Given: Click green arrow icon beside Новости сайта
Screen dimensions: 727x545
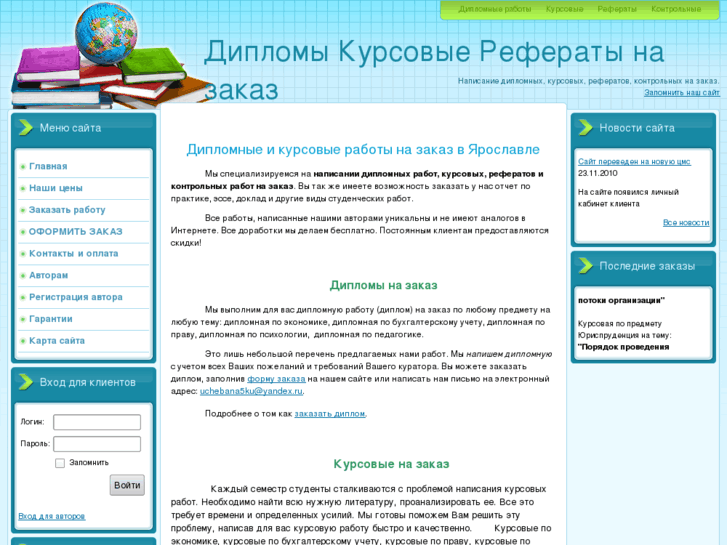Looking at the screenshot, I should (586, 128).
